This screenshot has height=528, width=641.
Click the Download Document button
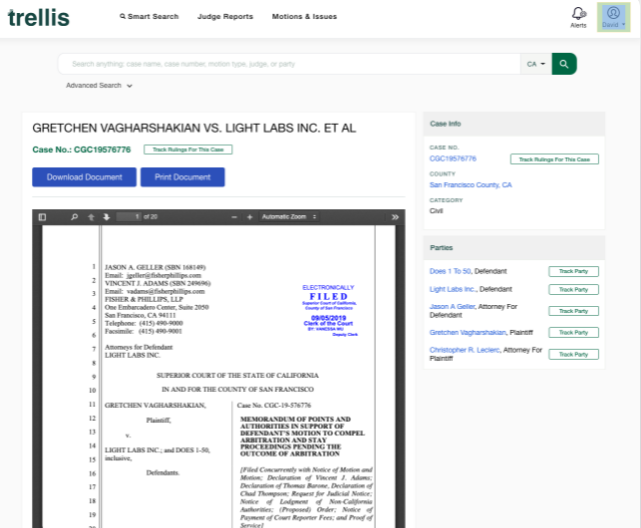(x=84, y=177)
